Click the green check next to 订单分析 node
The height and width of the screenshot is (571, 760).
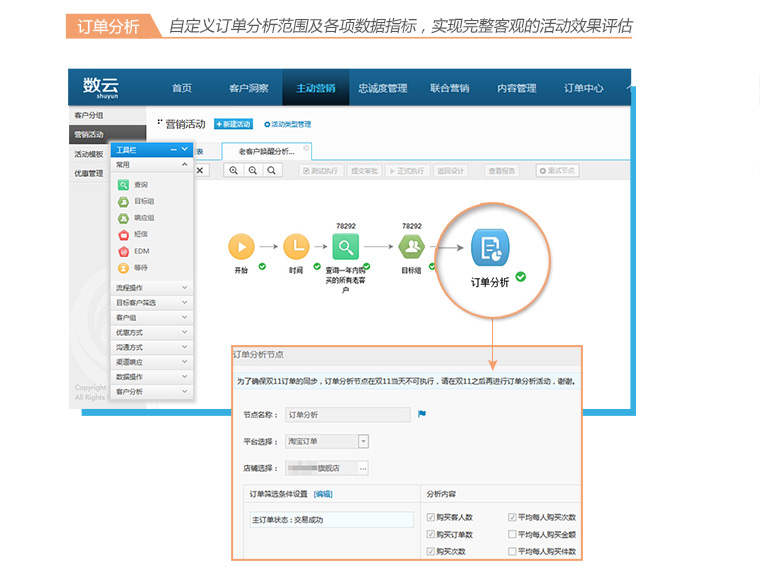(x=521, y=277)
